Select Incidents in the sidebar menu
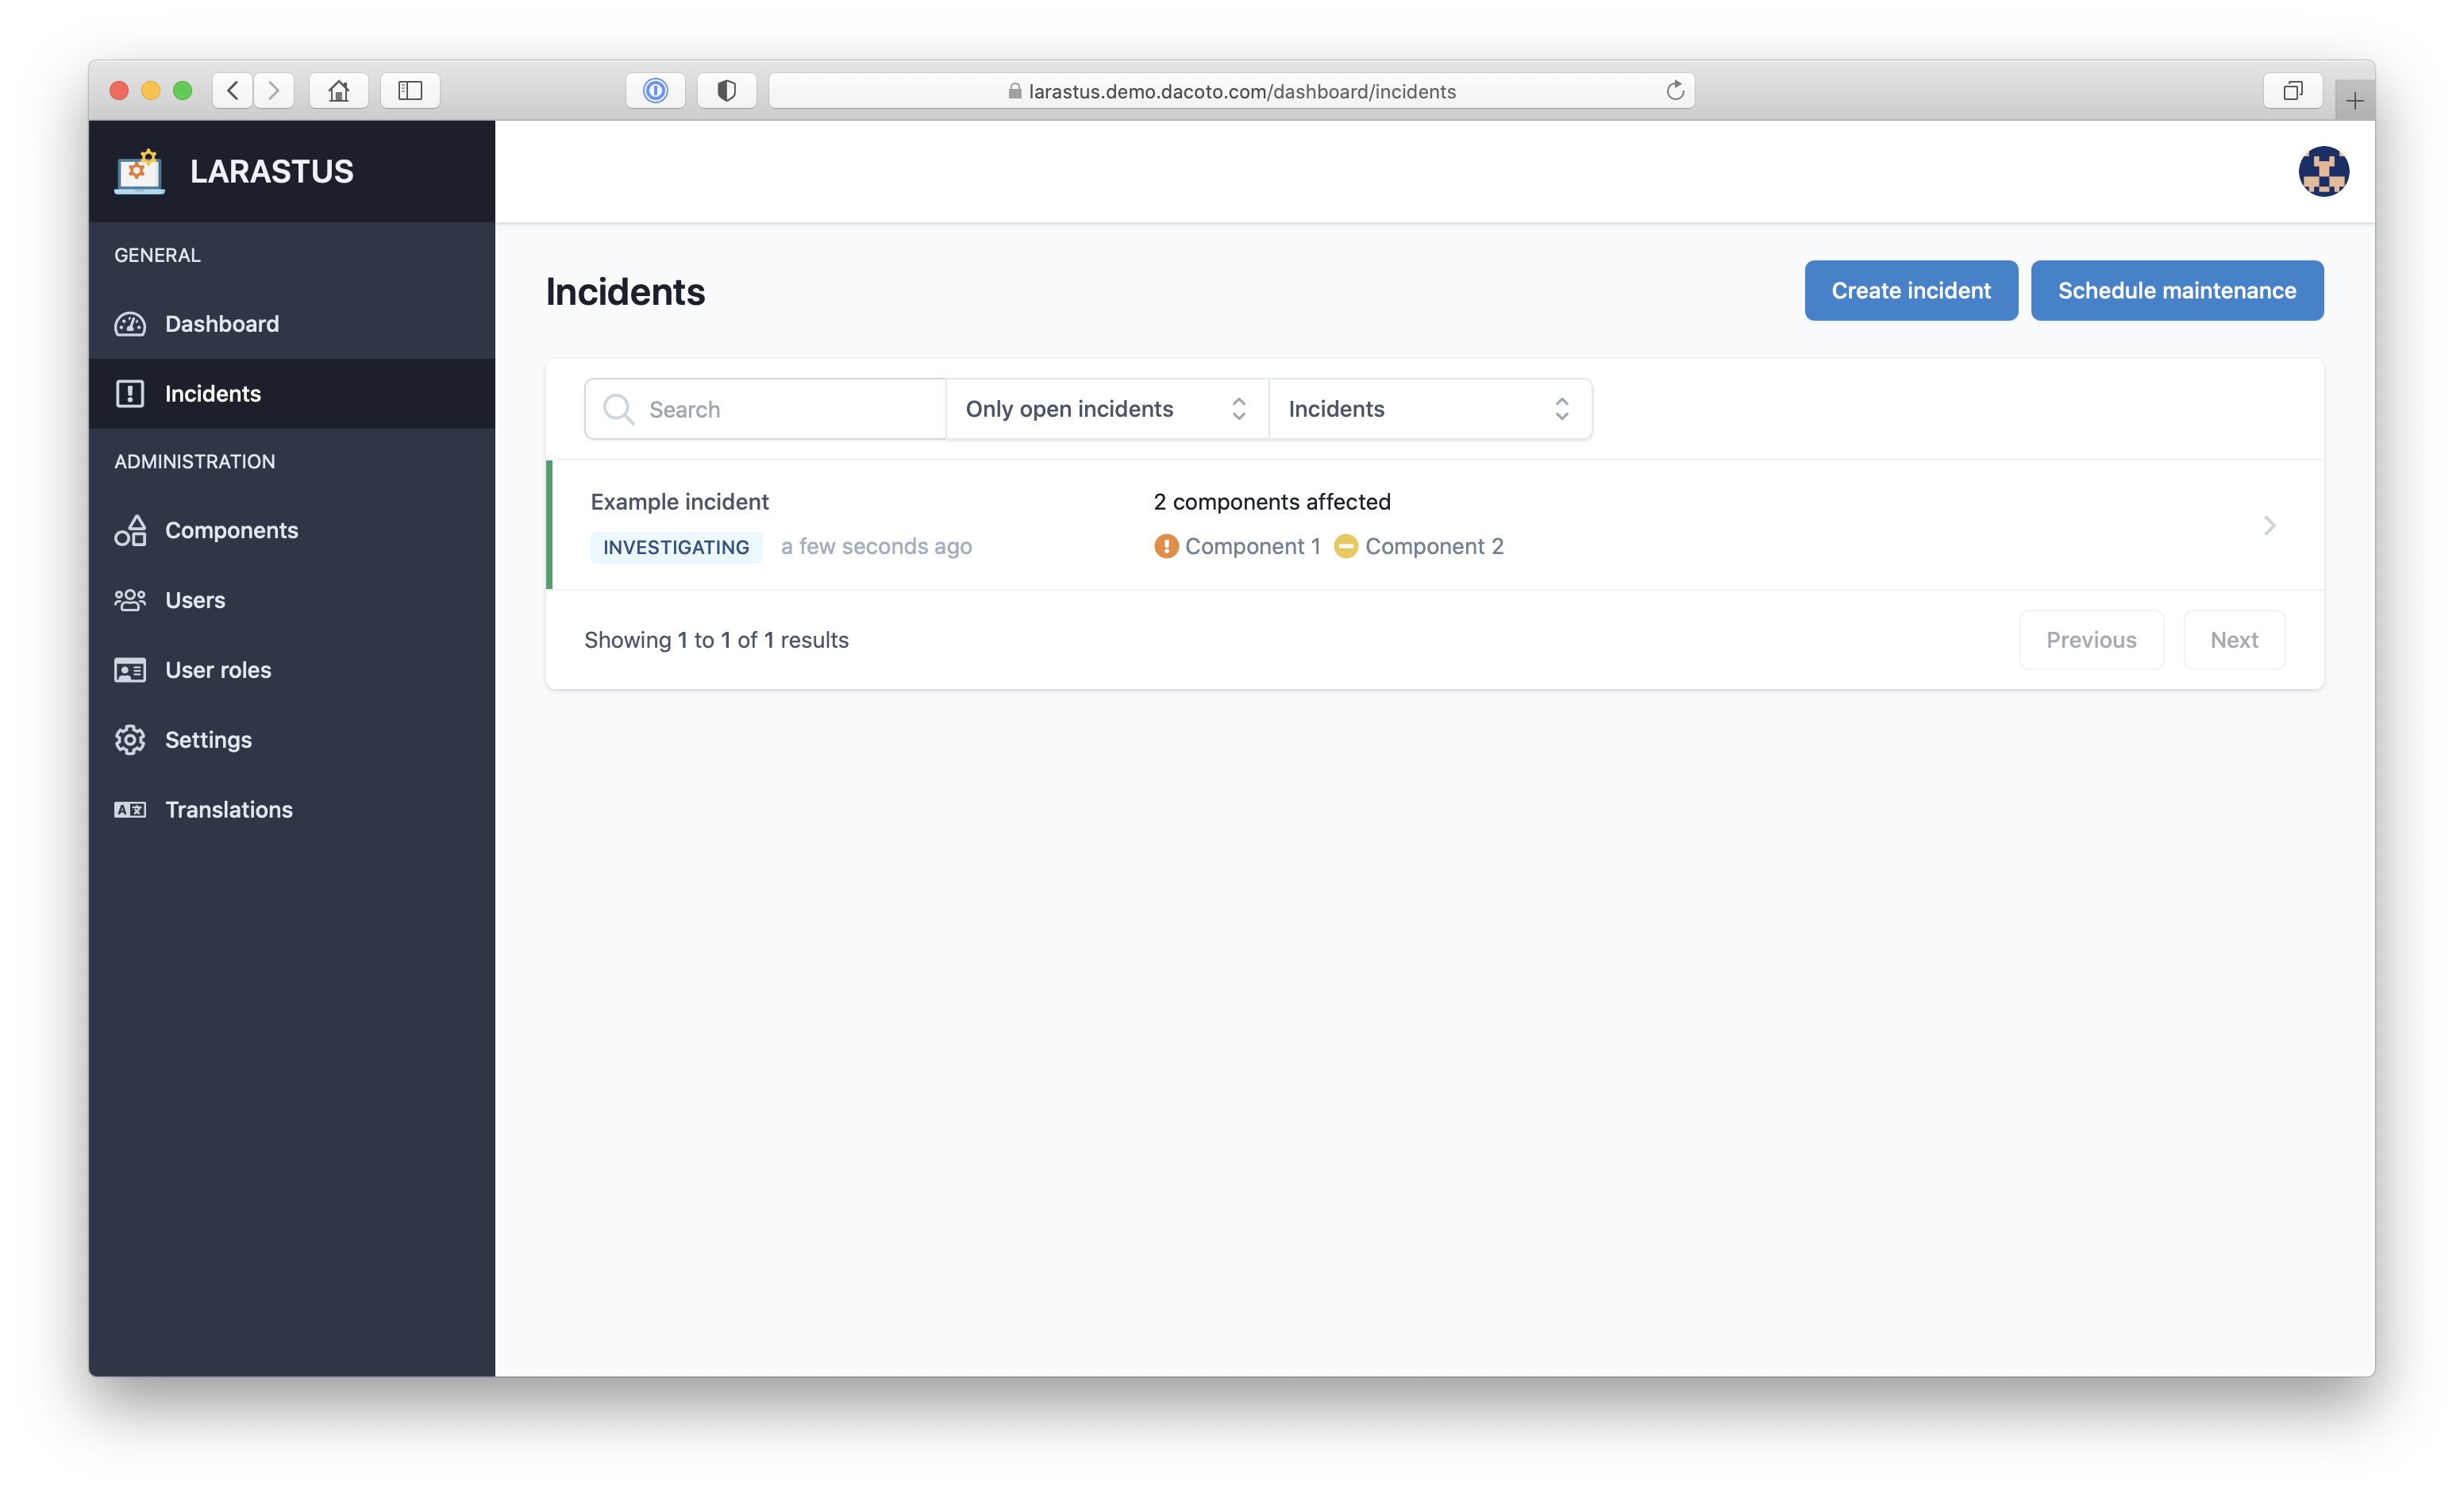Image resolution: width=2464 pixels, height=1494 pixels. tap(212, 394)
